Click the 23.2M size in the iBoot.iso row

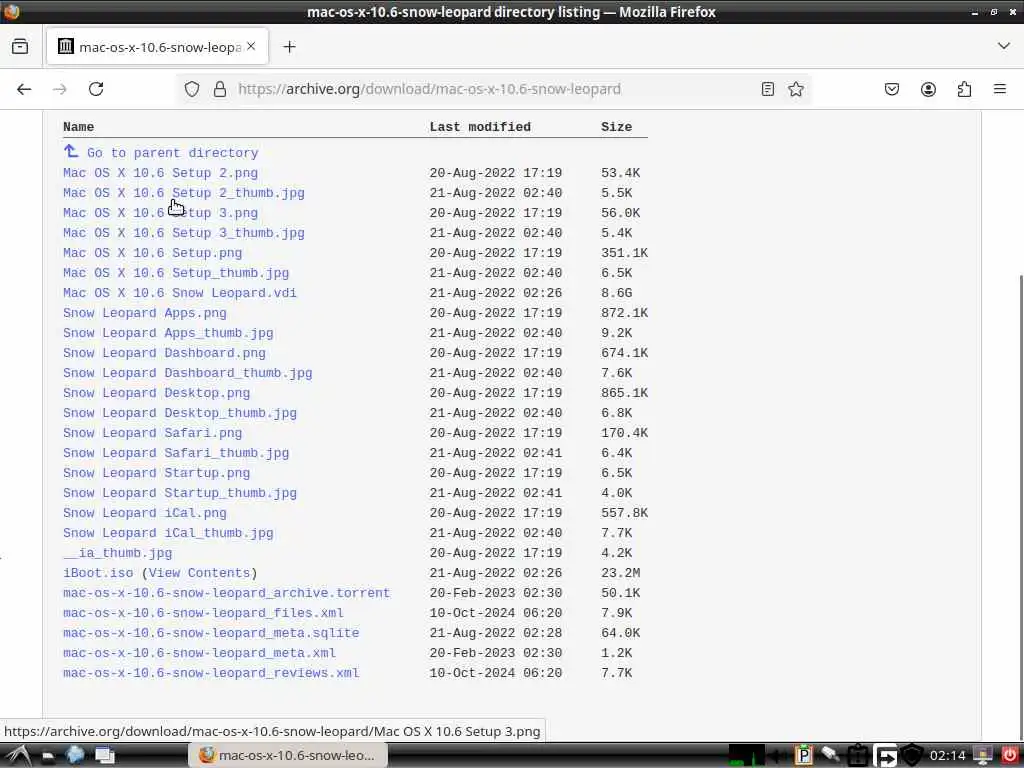pos(620,573)
